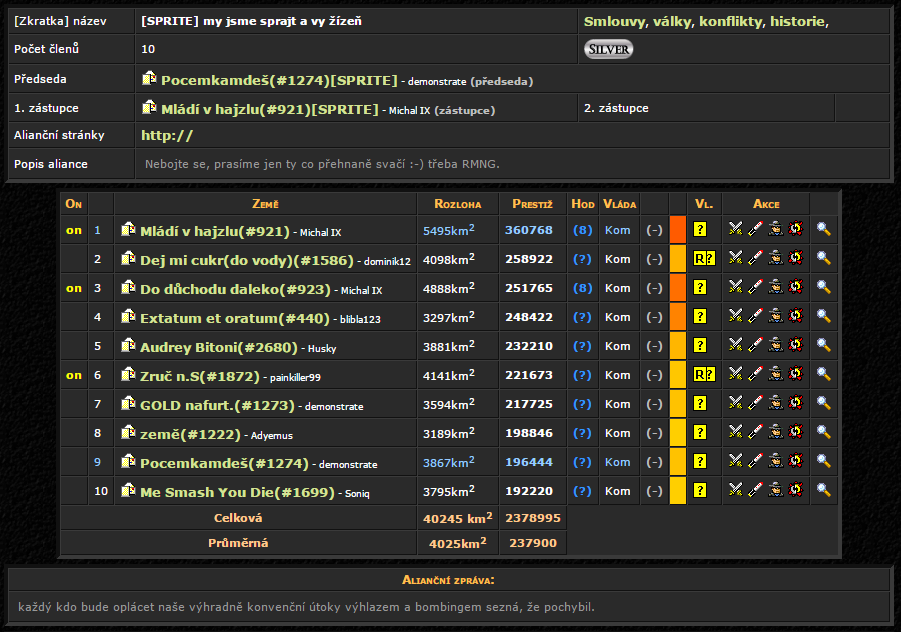Click prestige value 360768
This screenshot has width=901, height=632.
529,230
